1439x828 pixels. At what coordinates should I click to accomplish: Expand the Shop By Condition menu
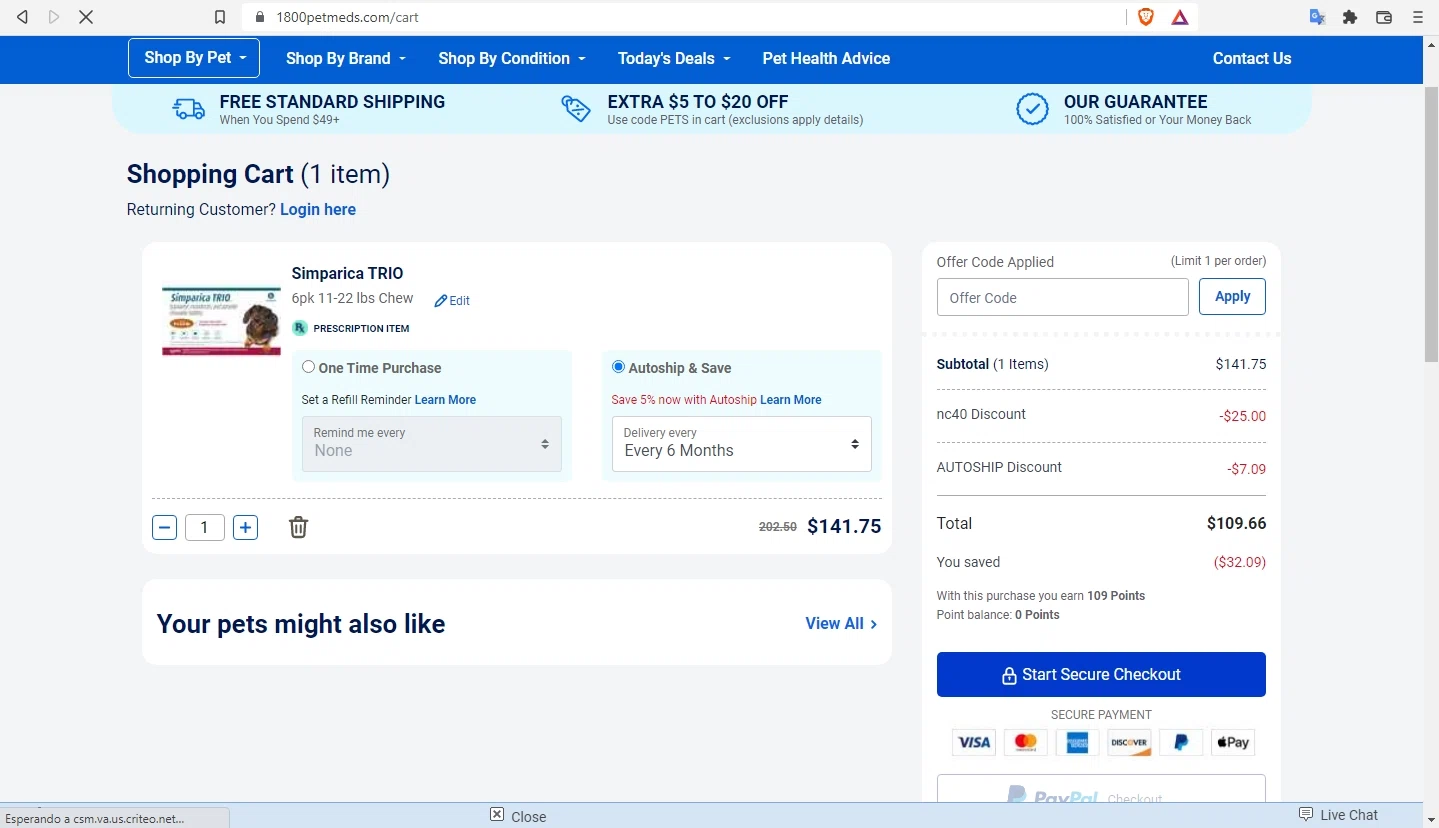pos(512,58)
